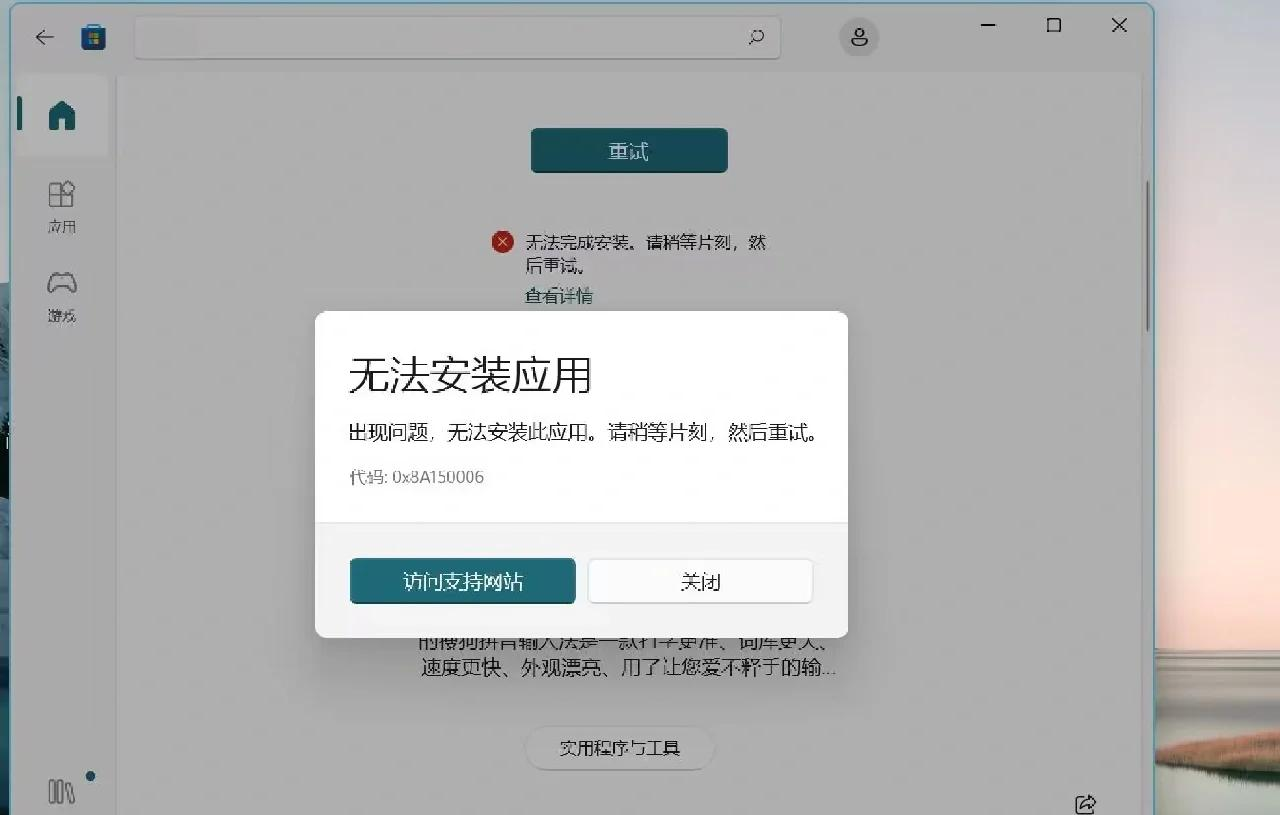The width and height of the screenshot is (1280, 815).
Task: Click the 无法安装应用 dialog title
Action: (x=470, y=375)
